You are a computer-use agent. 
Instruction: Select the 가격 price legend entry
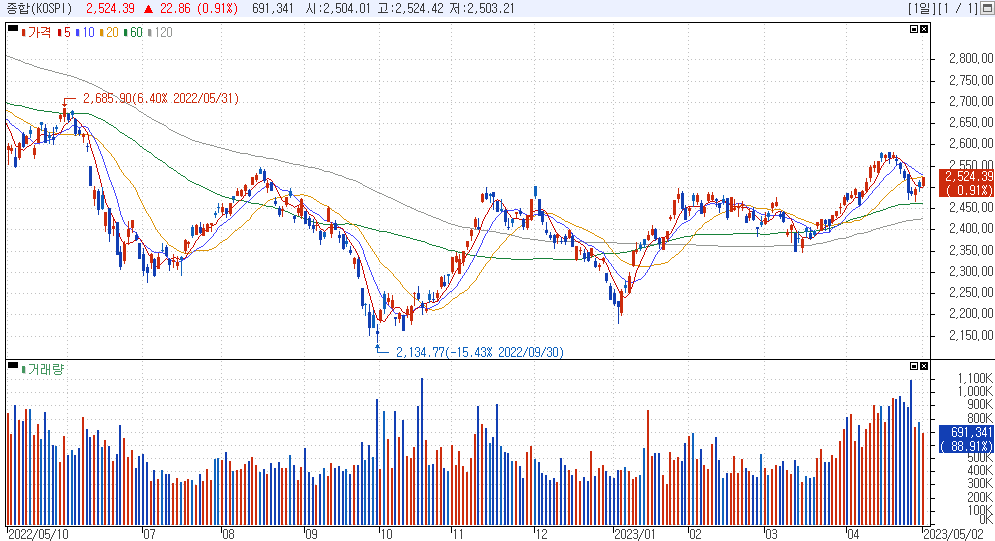(37, 32)
